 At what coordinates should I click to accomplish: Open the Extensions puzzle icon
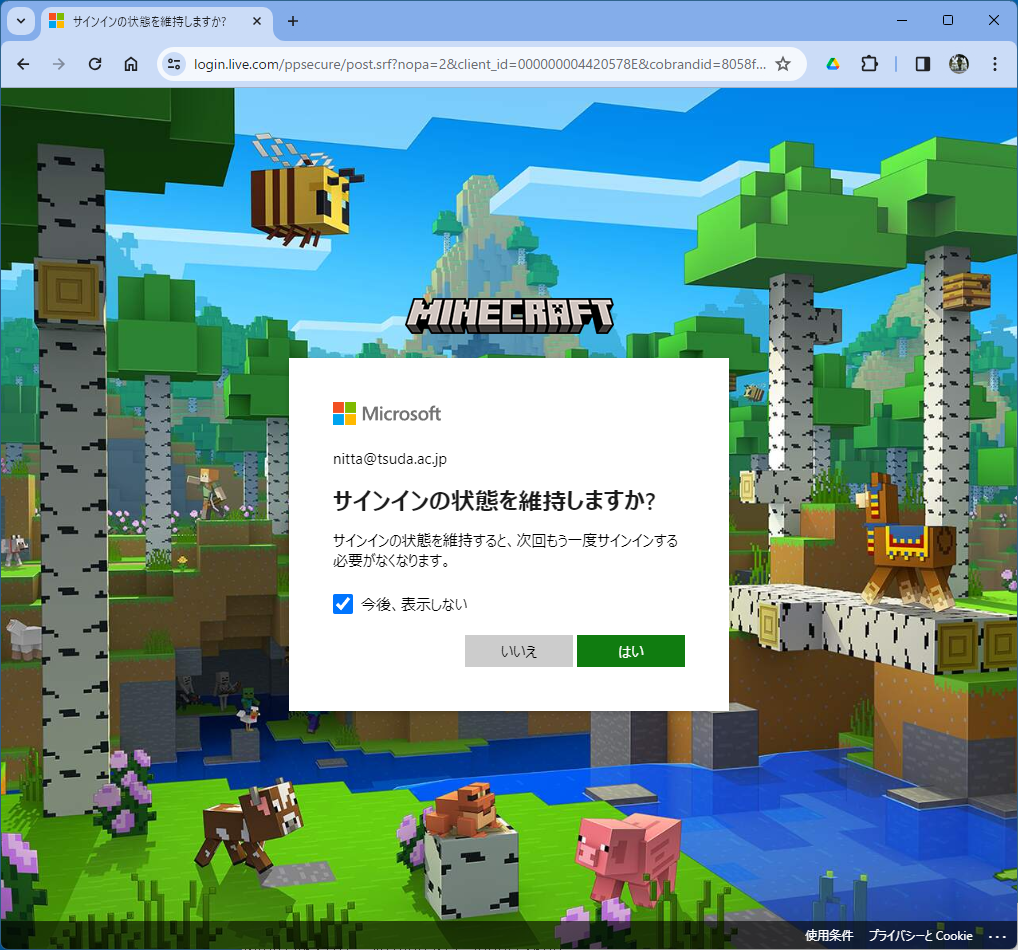(869, 64)
